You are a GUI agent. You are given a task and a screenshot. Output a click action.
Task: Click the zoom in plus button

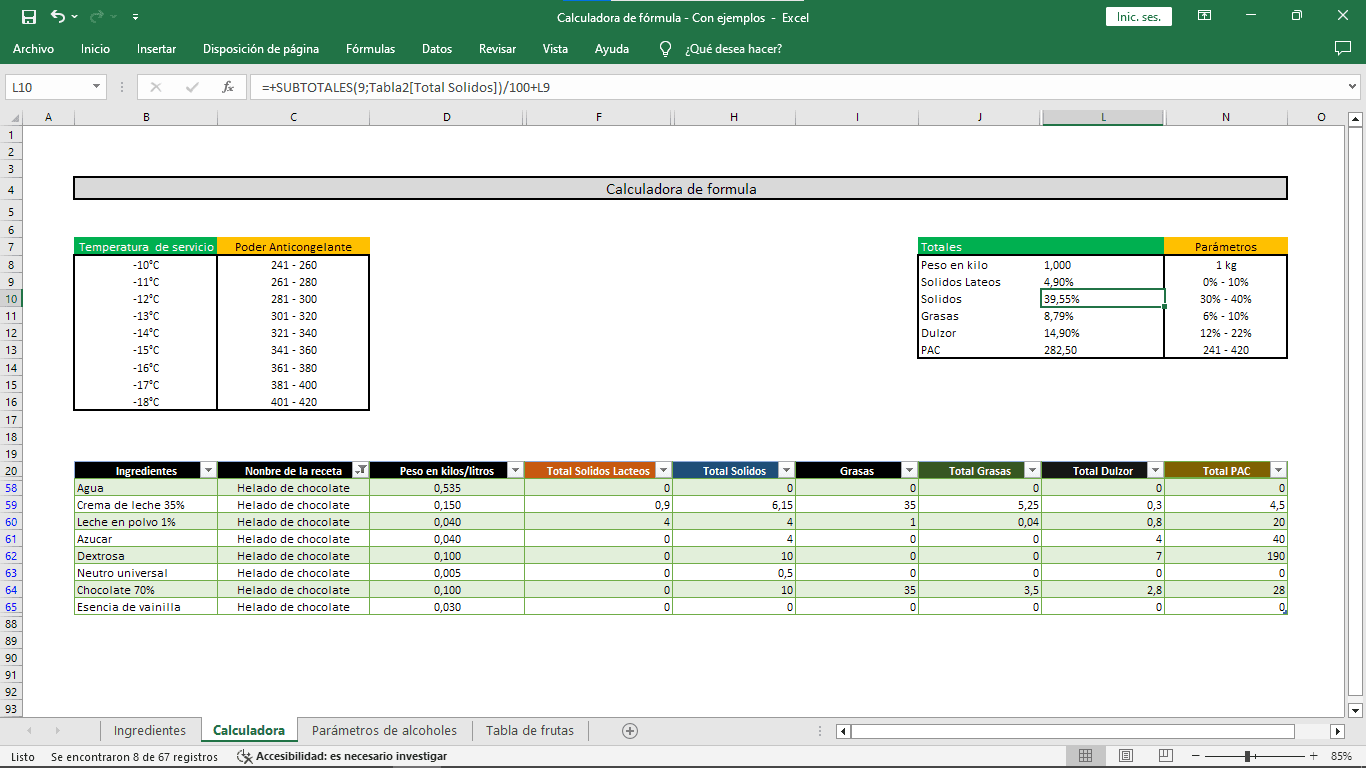(x=1313, y=756)
